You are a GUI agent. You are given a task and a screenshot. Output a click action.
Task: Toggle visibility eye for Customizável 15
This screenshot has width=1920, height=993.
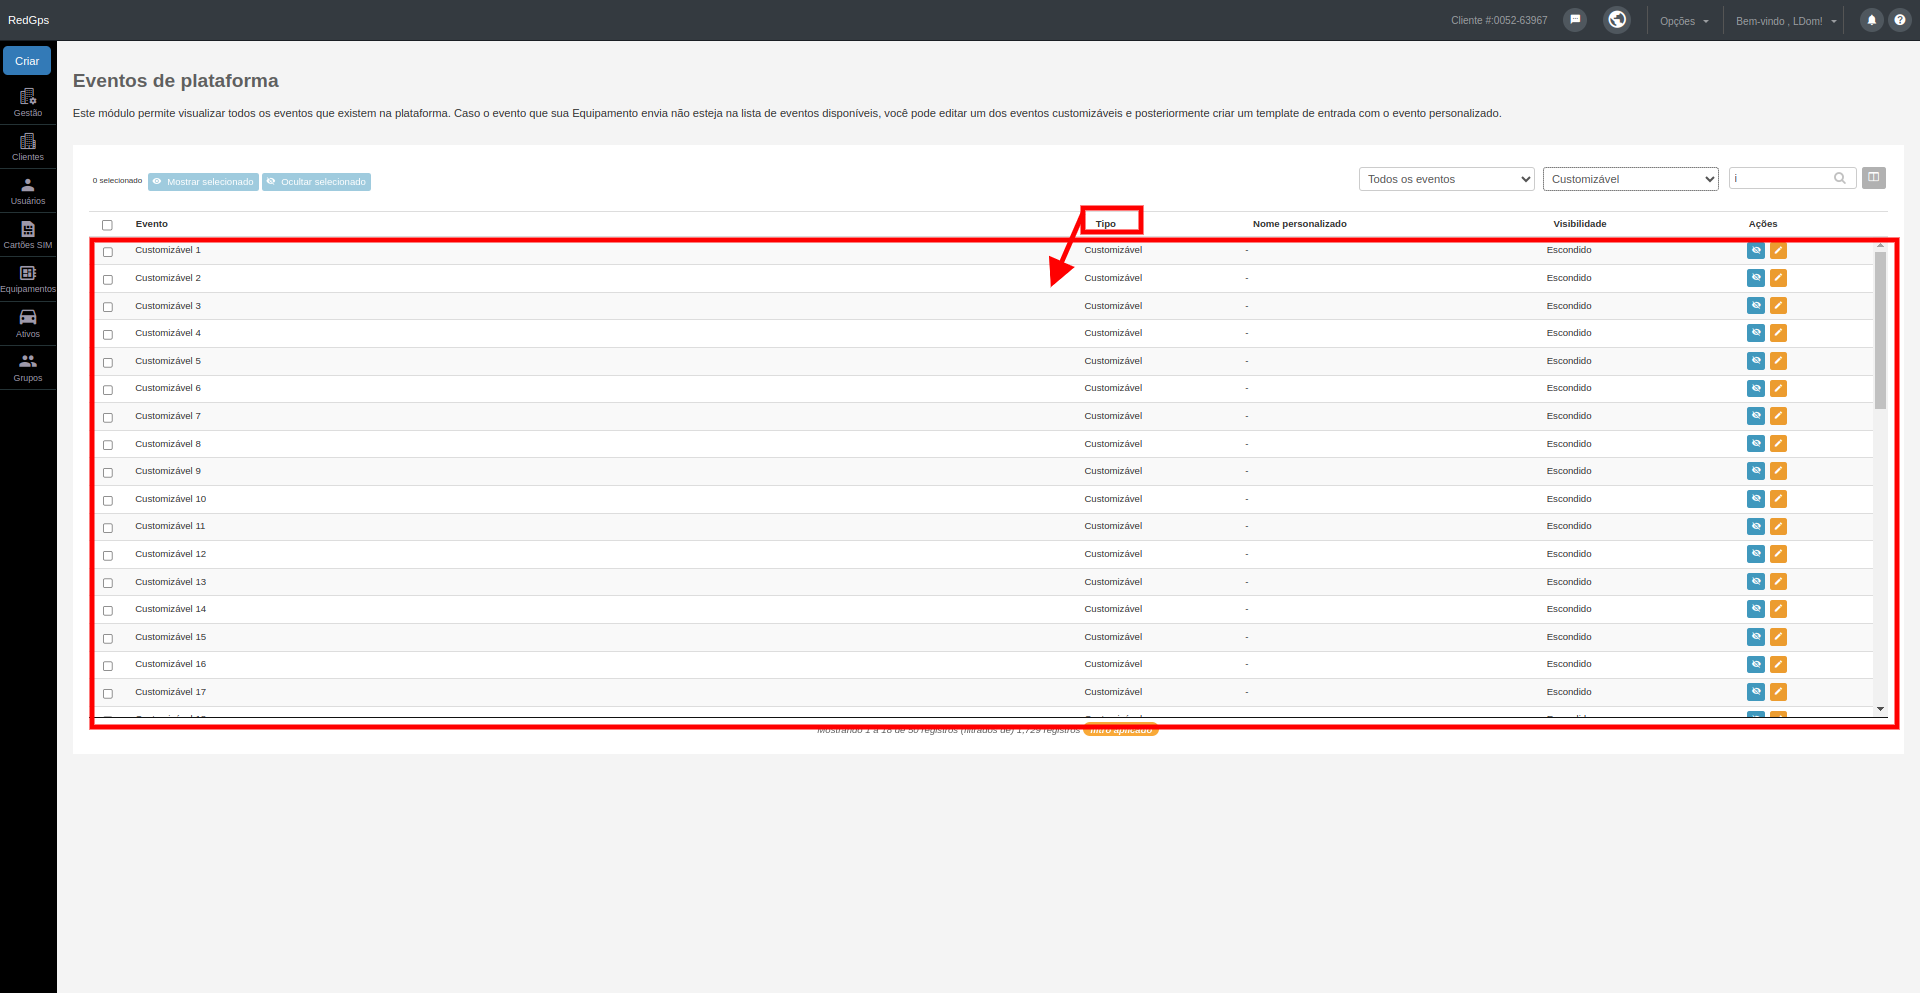coord(1756,637)
